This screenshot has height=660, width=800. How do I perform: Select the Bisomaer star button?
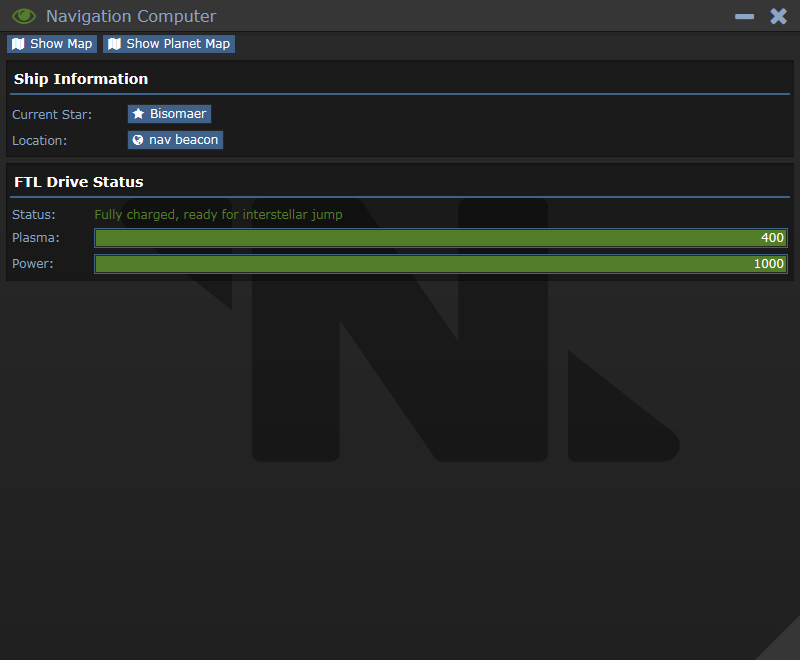coord(169,114)
